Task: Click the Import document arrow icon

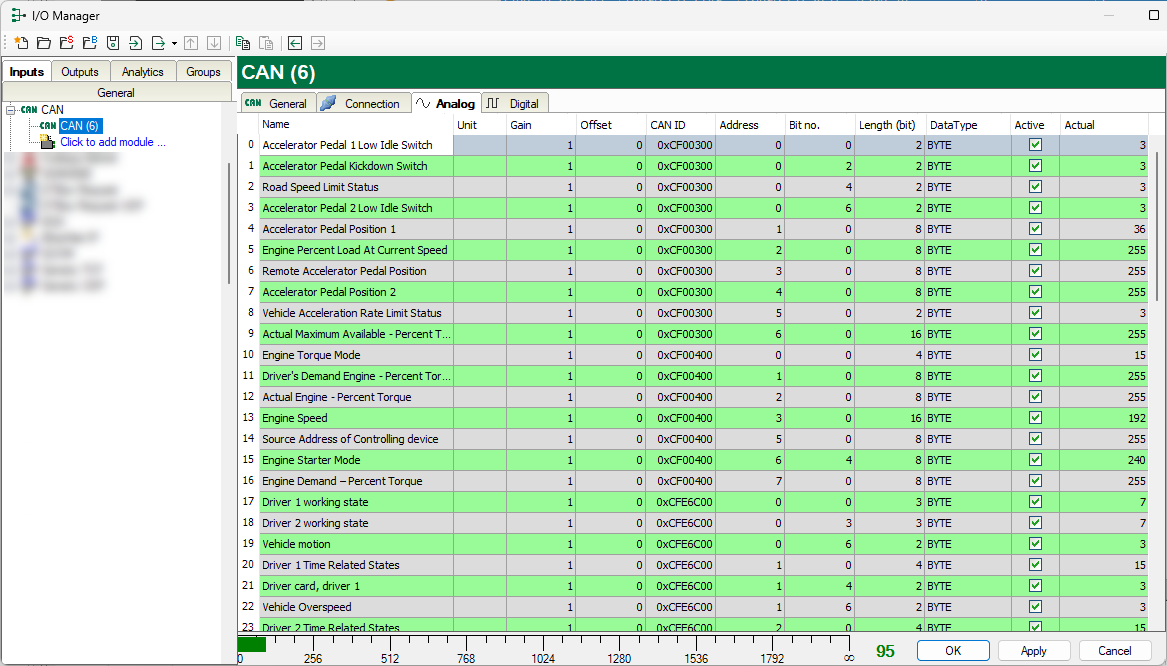Action: (135, 43)
